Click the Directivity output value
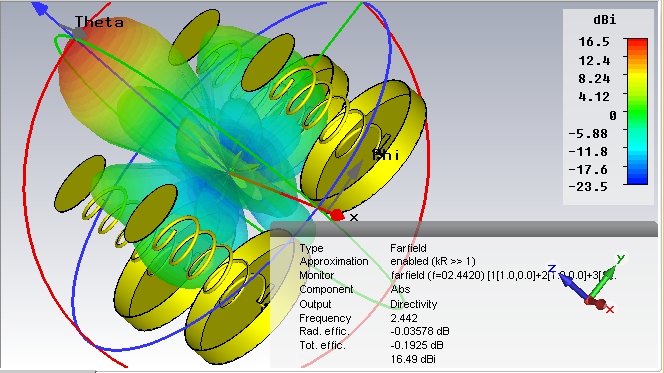The height and width of the screenshot is (373, 664). pyautogui.click(x=413, y=304)
